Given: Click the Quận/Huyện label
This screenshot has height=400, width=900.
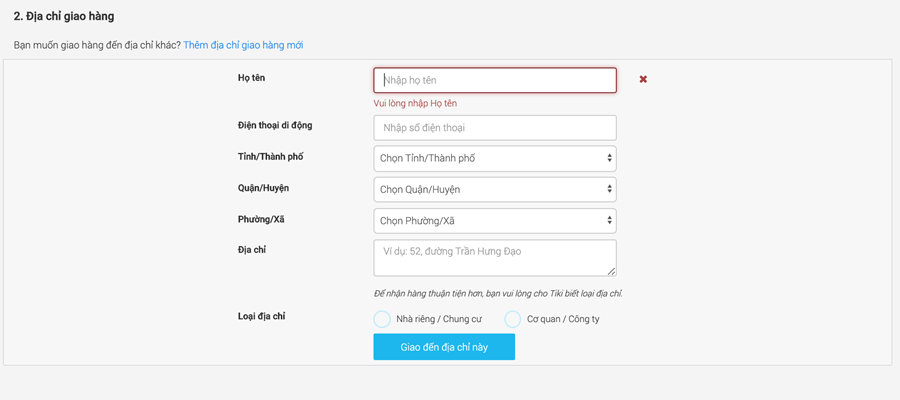Looking at the screenshot, I should coord(263,188).
